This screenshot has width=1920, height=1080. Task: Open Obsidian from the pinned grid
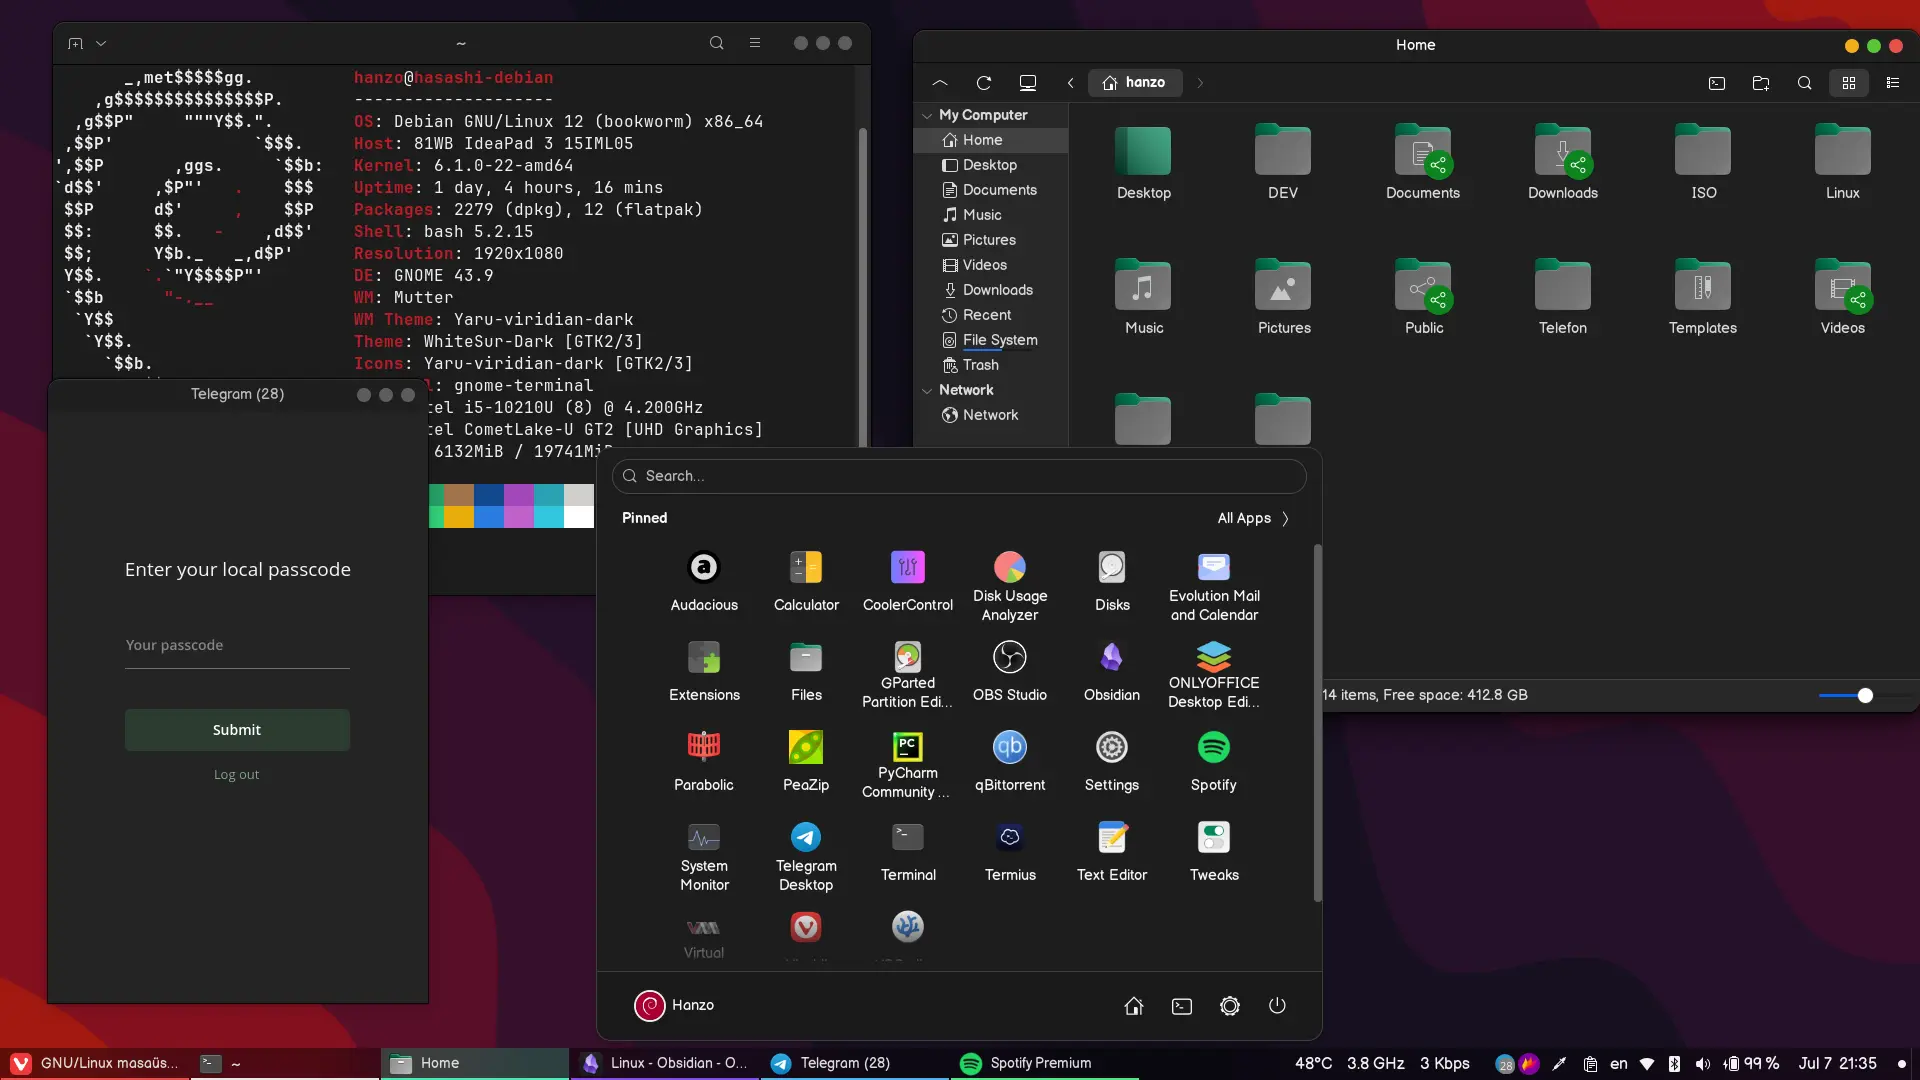click(1112, 670)
